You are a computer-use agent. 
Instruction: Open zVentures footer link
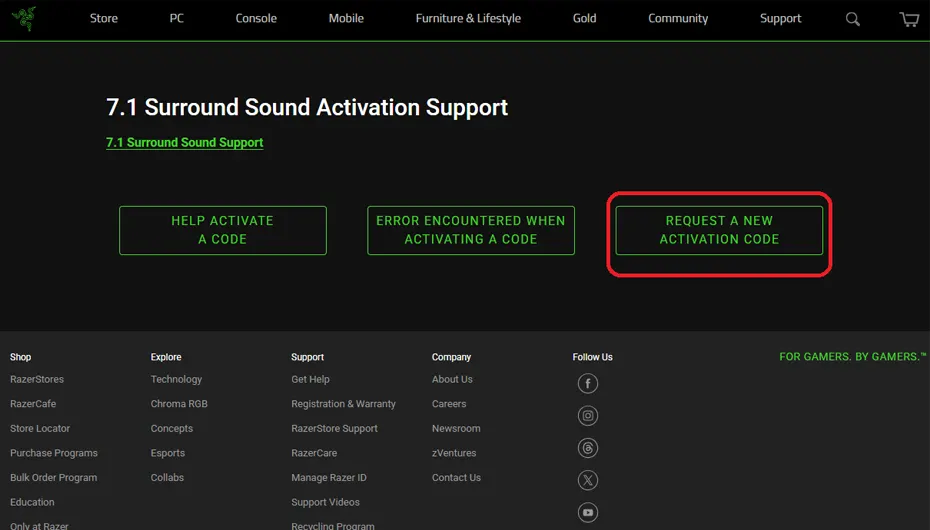[454, 453]
